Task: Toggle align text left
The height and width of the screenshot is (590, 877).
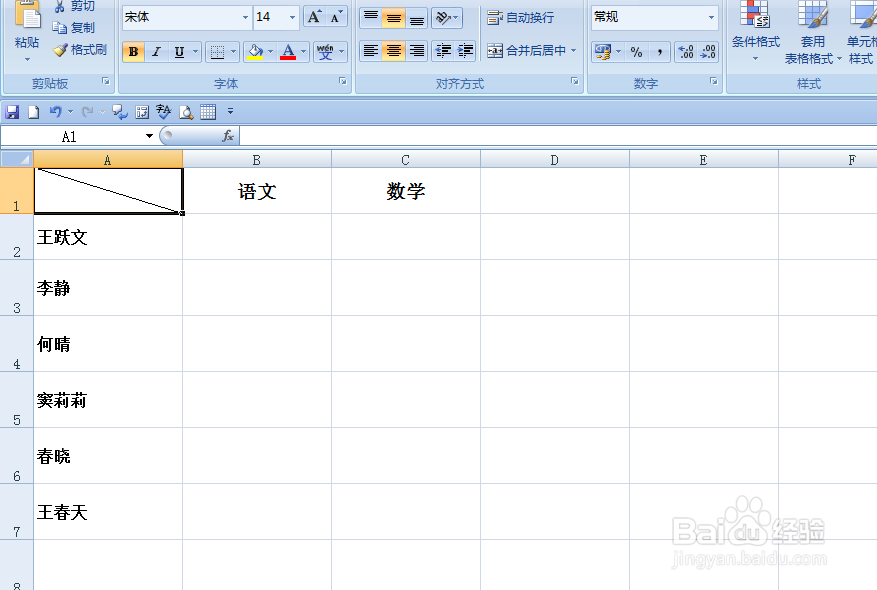Action: click(x=370, y=51)
